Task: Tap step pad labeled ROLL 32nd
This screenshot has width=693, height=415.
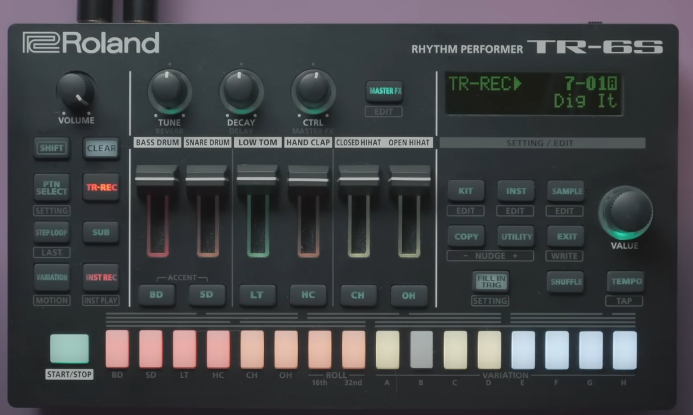Action: point(354,349)
